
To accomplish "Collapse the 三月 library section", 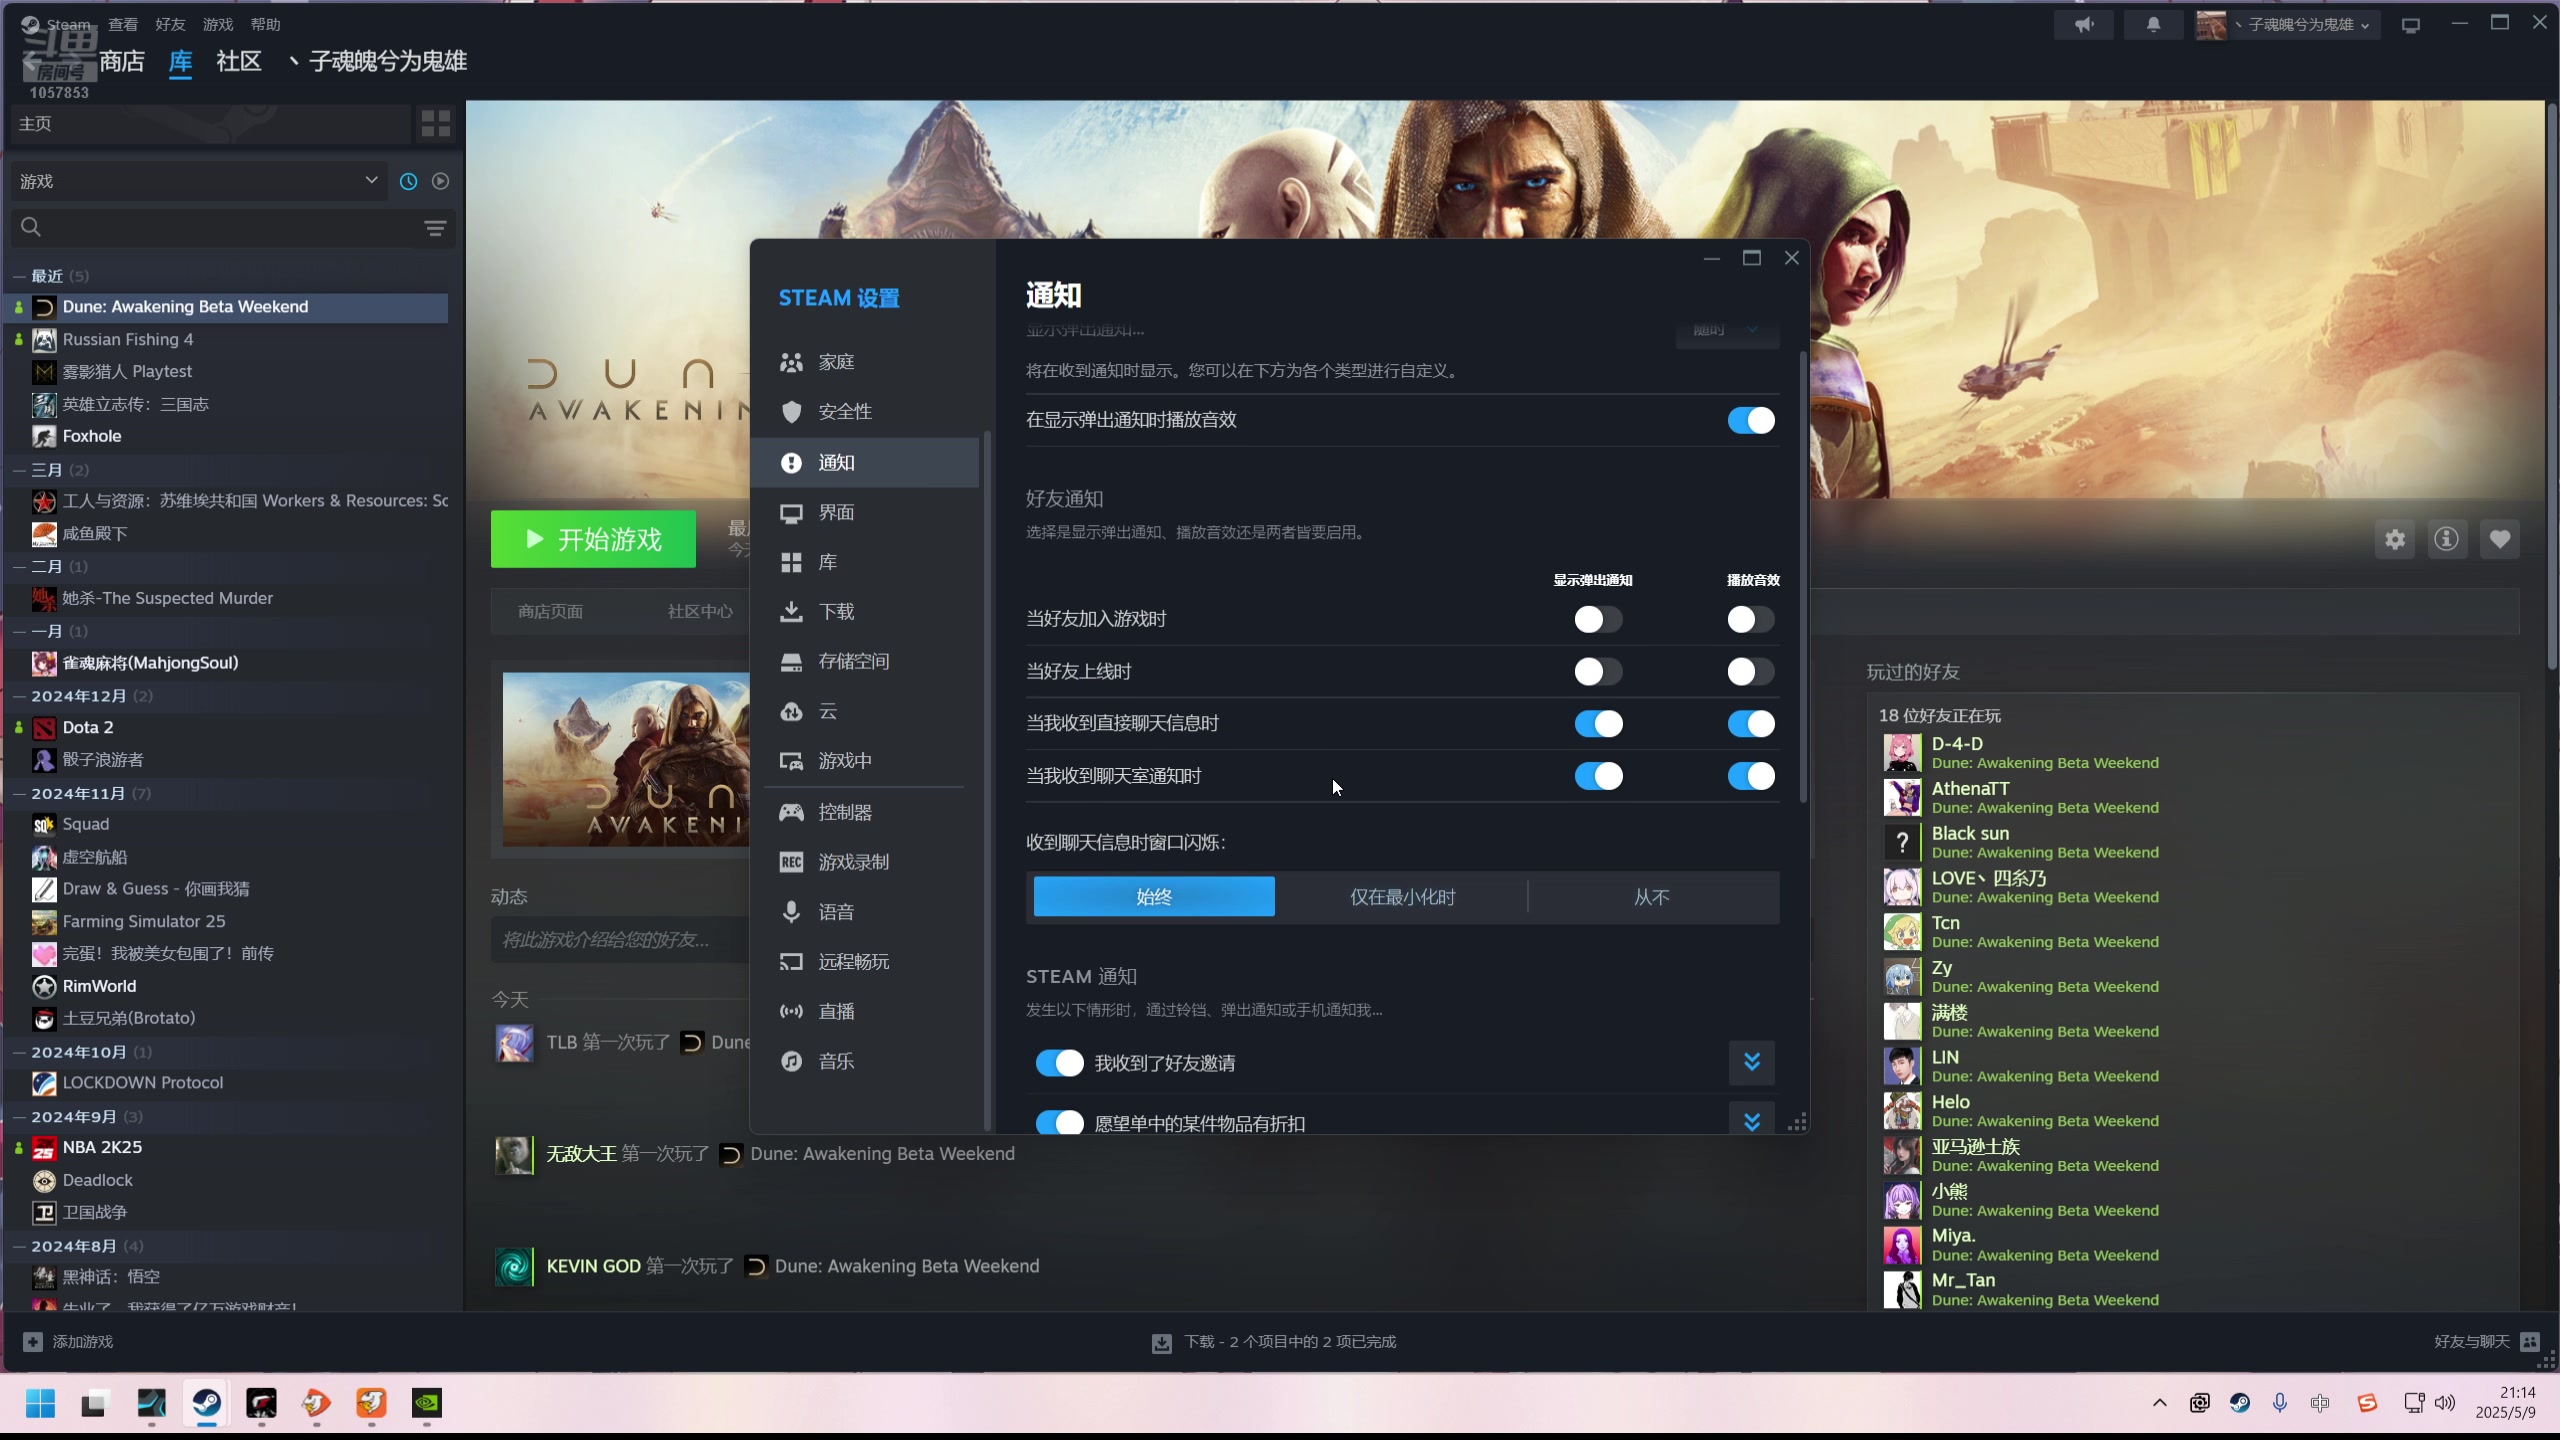I will pos(19,470).
